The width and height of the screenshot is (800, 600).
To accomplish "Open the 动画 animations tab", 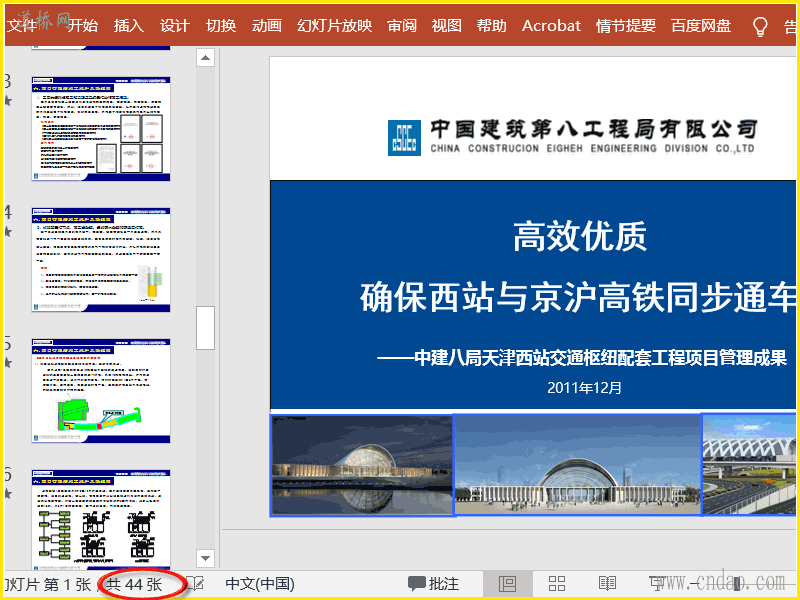I will 267,26.
